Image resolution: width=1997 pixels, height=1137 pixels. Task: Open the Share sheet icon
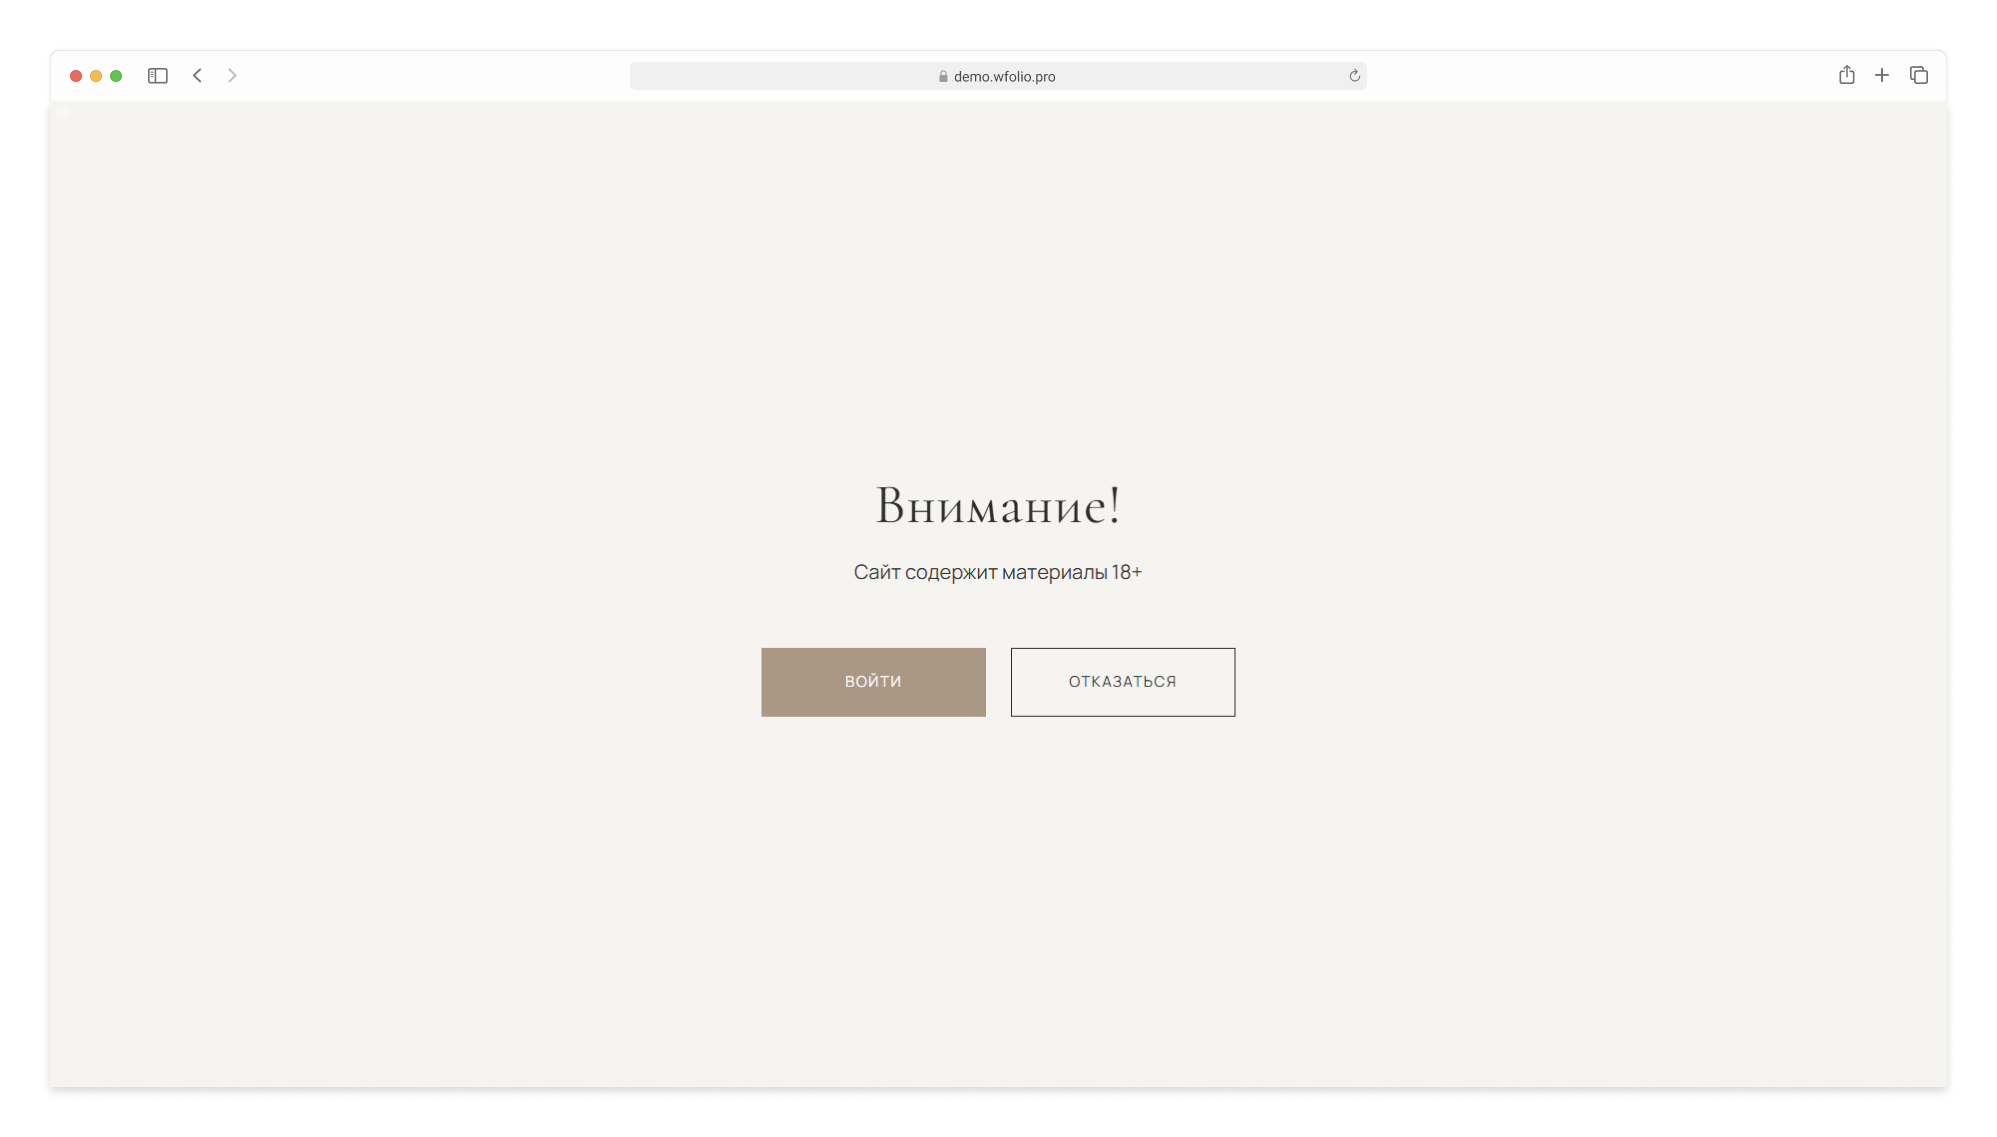tap(1846, 76)
